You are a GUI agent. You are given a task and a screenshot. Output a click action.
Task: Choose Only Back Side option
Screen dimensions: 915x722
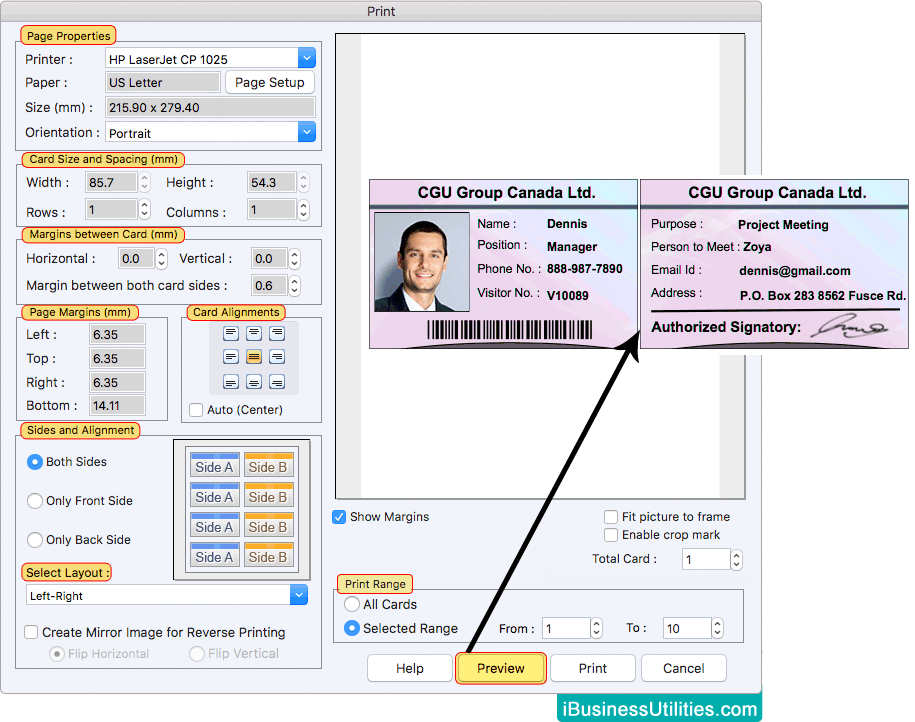(x=35, y=540)
